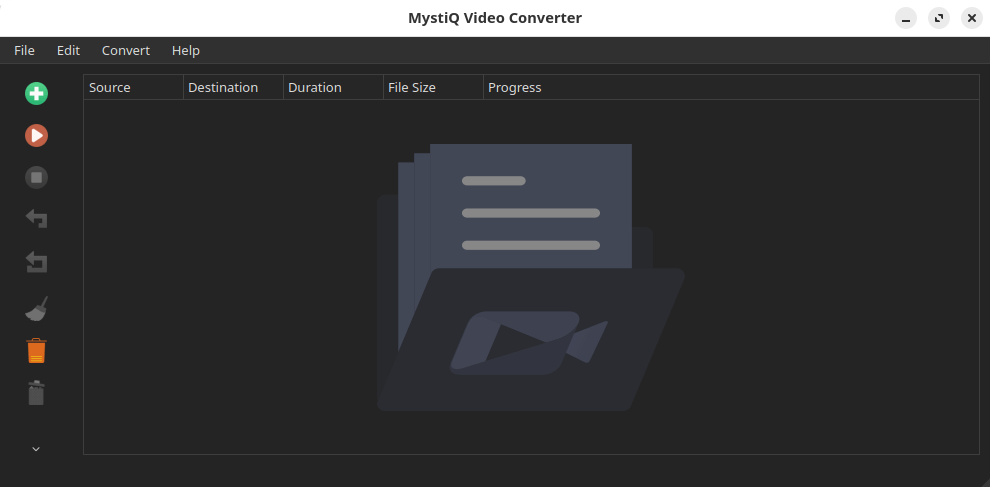Expand the toolbar overflow chevron
Screen dimensions: 990x487
(36, 449)
